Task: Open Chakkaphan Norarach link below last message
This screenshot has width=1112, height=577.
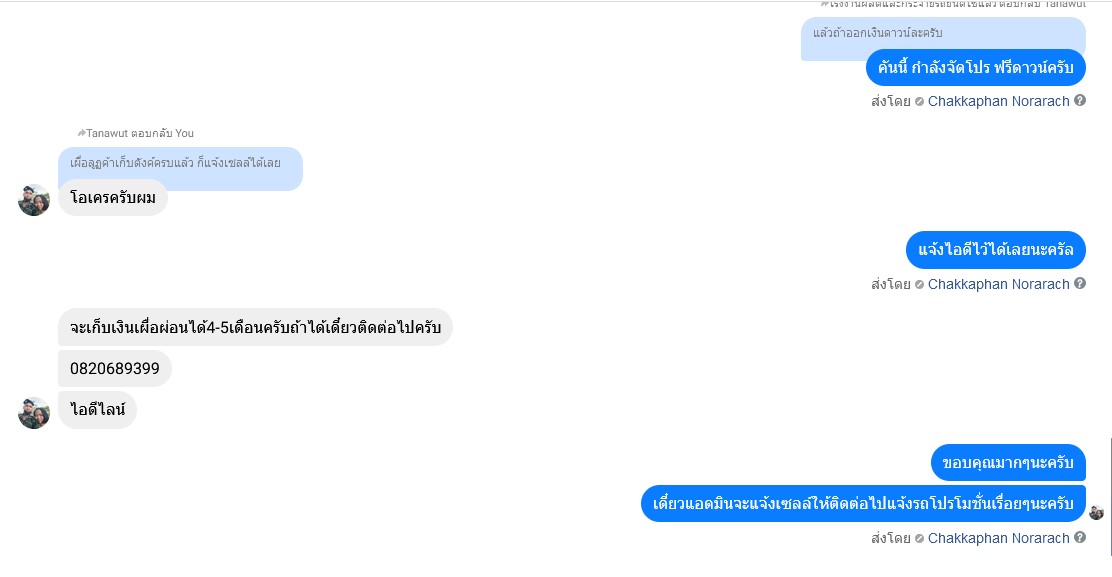Action: tap(998, 538)
